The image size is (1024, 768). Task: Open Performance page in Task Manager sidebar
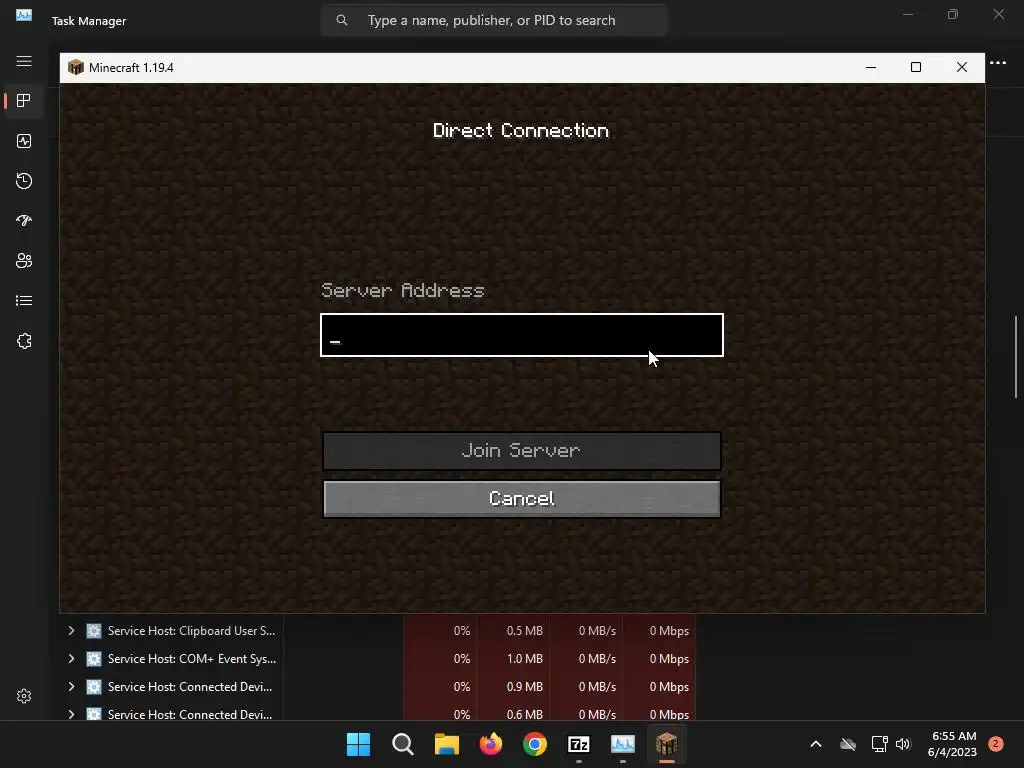coord(24,141)
